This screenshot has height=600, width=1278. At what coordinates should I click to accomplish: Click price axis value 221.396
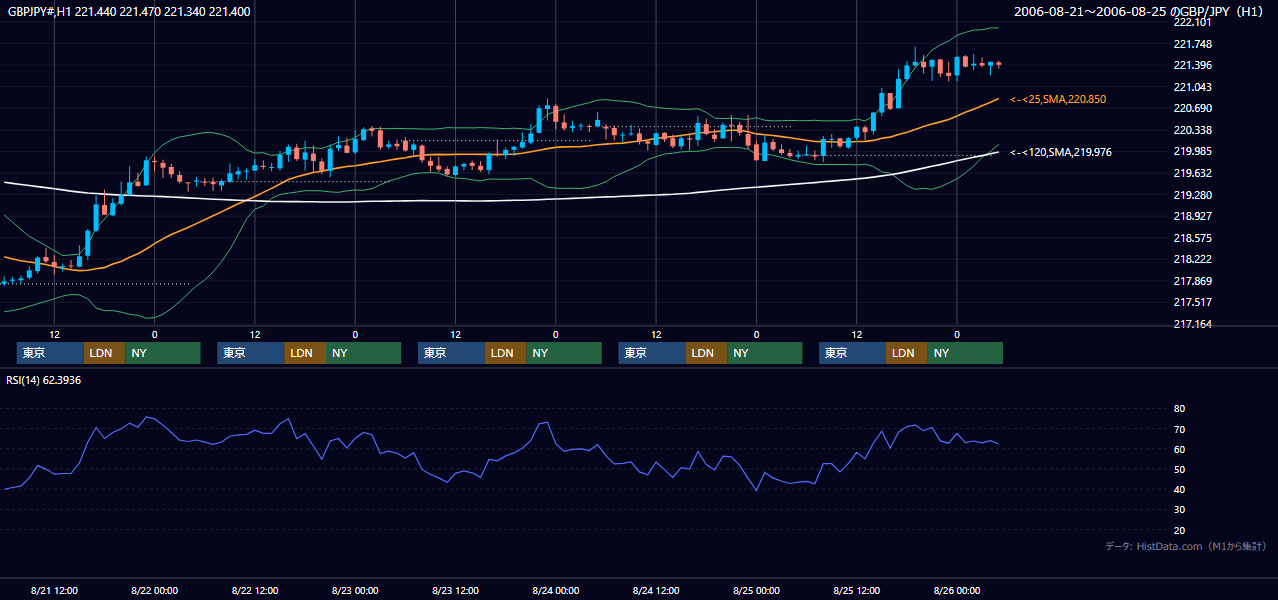pos(1191,66)
